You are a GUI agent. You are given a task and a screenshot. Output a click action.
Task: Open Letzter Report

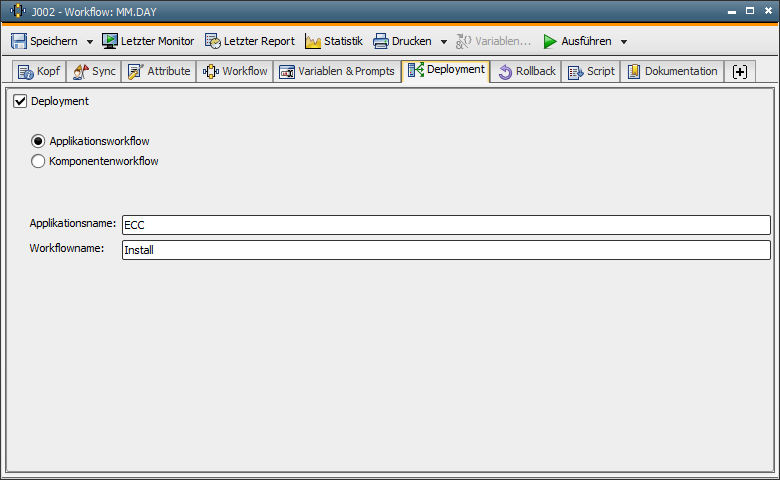tap(250, 41)
